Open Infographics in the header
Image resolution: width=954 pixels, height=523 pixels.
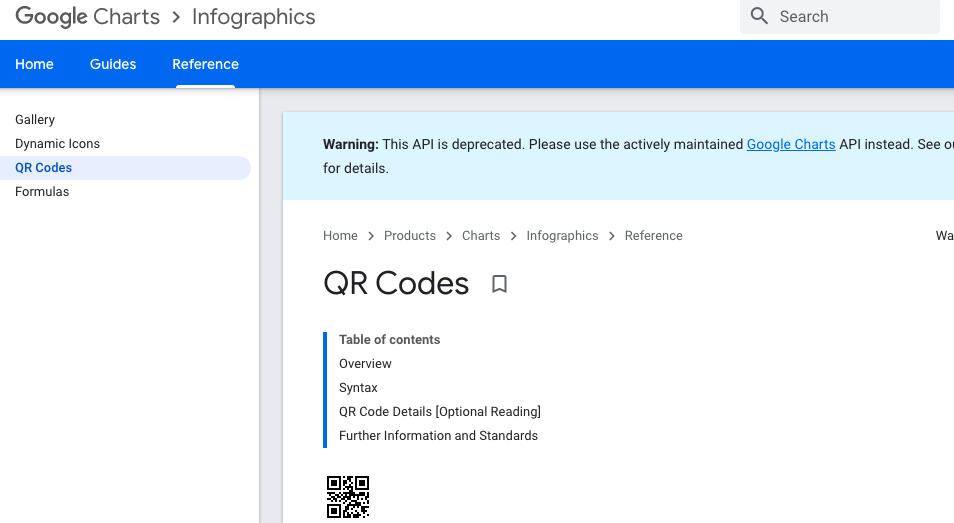(254, 17)
